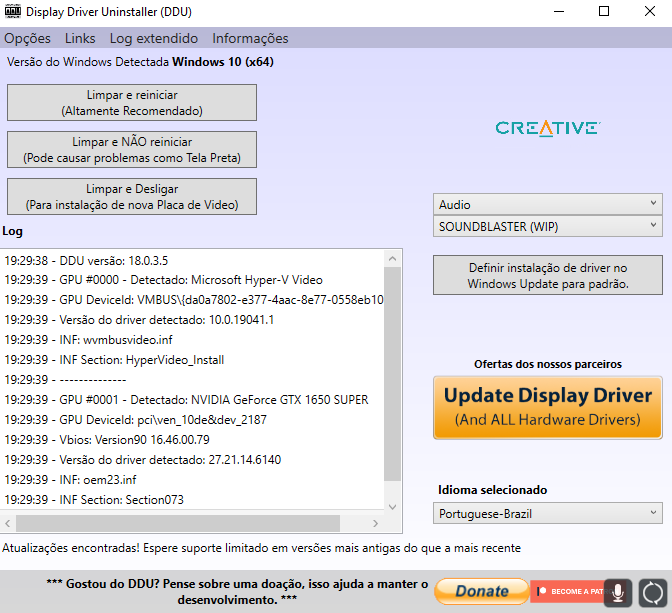Select log line 'INF Section: Section073'
This screenshot has height=613, width=672.
(x=94, y=500)
